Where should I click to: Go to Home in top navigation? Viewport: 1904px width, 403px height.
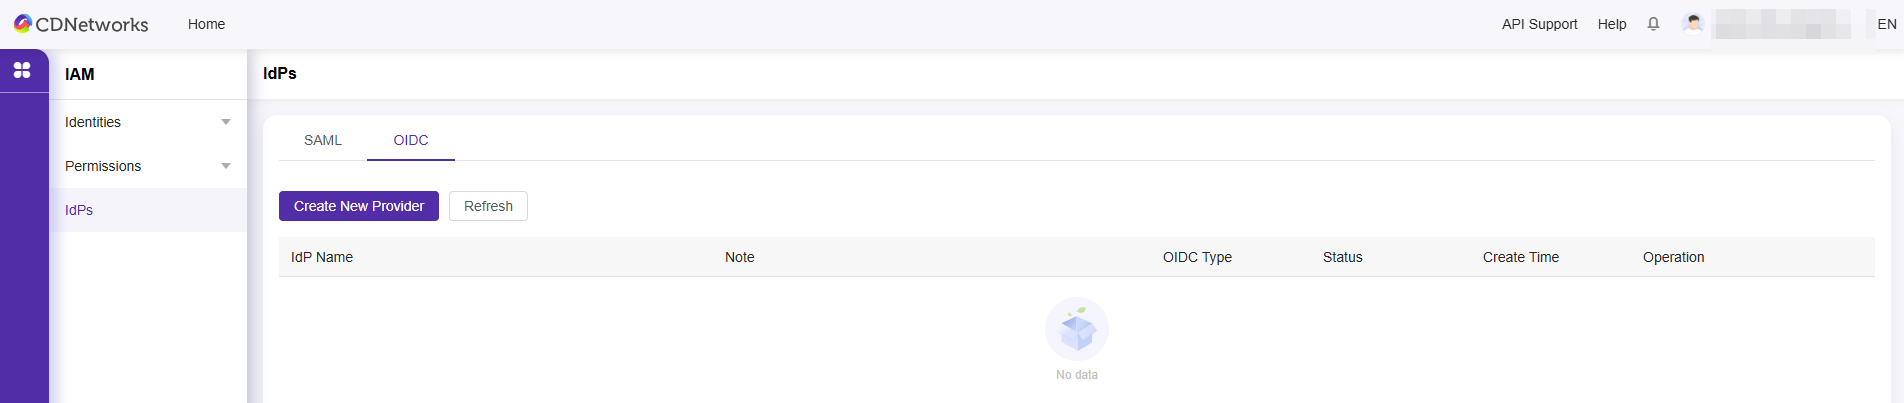point(206,24)
